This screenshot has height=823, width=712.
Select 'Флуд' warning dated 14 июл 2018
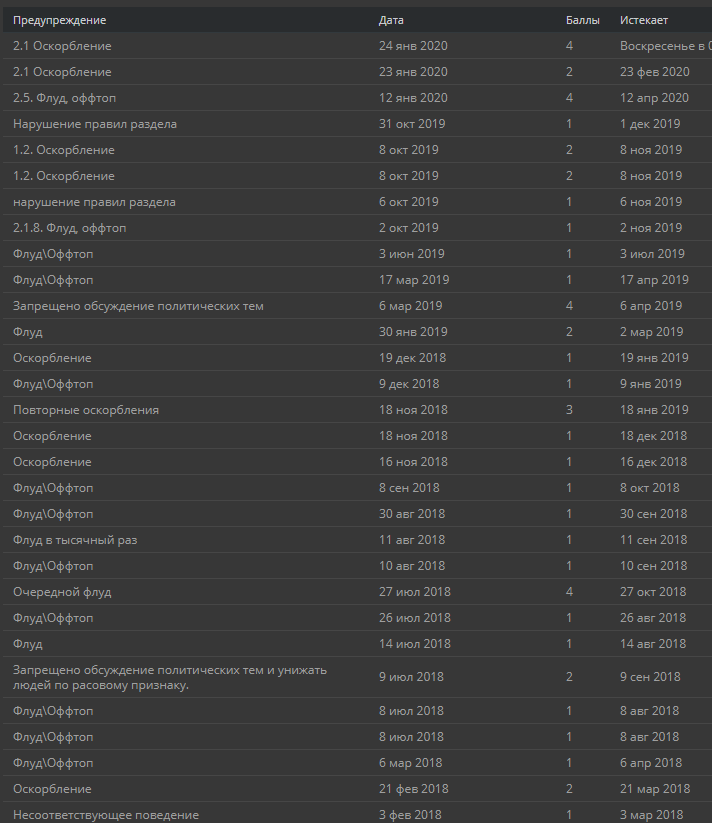[28, 644]
